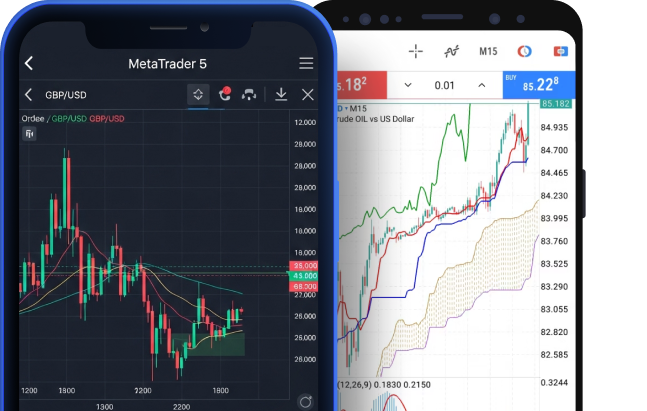Open the refresh icon with red badge

(224, 94)
